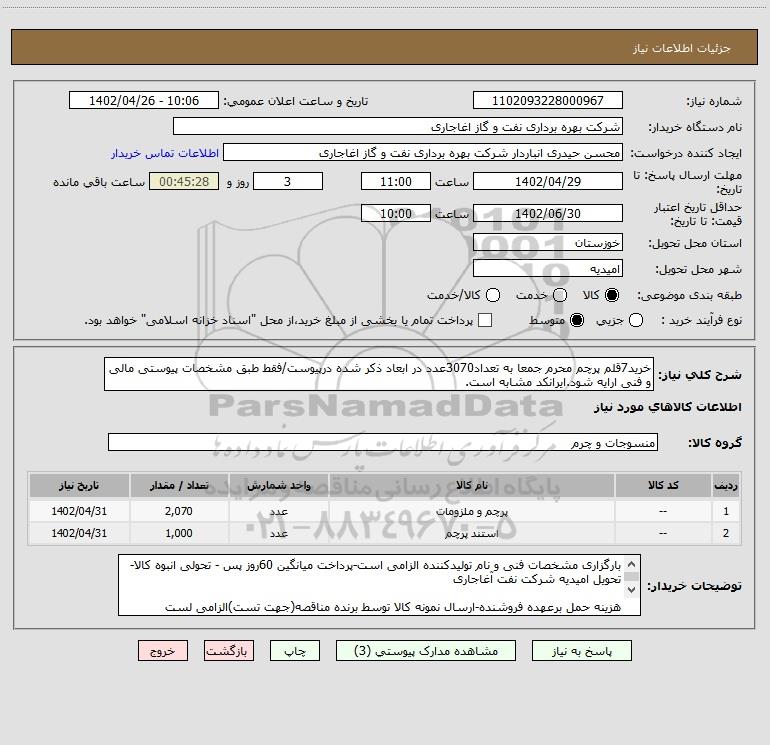This screenshot has width=770, height=745.
Task: Click column header تعداد / مقدار
Action: 179,485
